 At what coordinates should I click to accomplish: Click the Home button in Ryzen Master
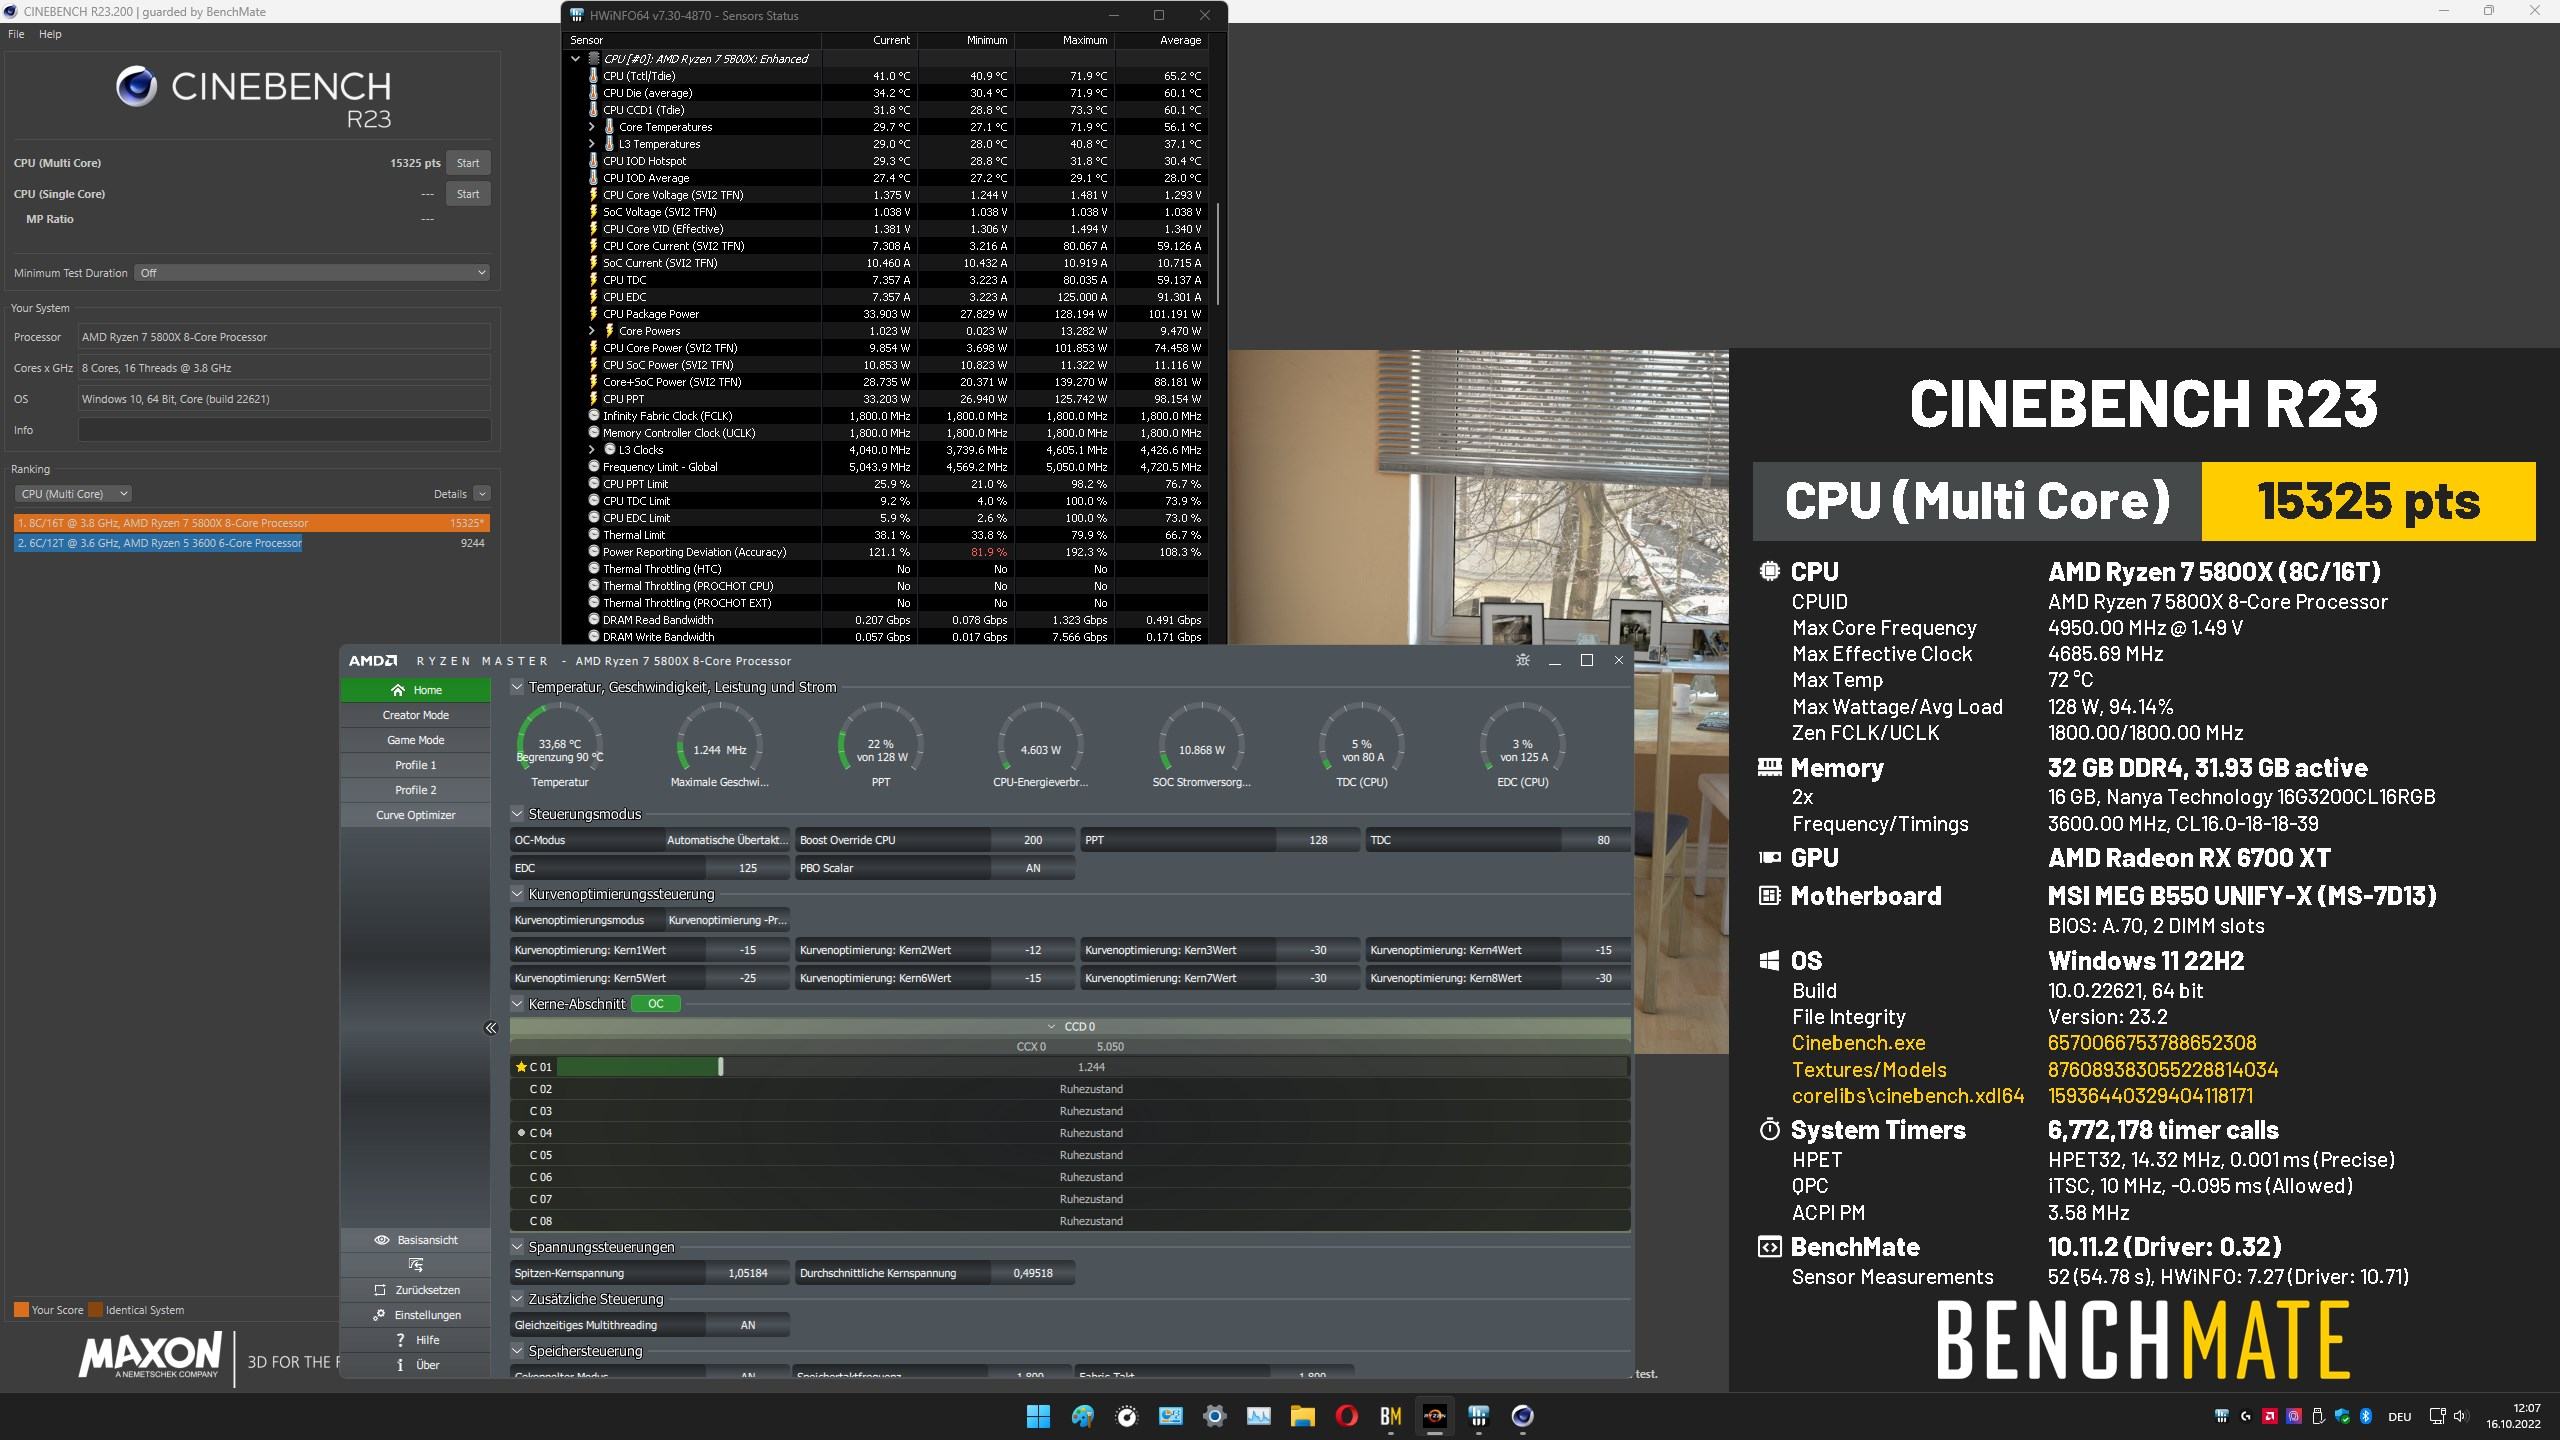[416, 690]
